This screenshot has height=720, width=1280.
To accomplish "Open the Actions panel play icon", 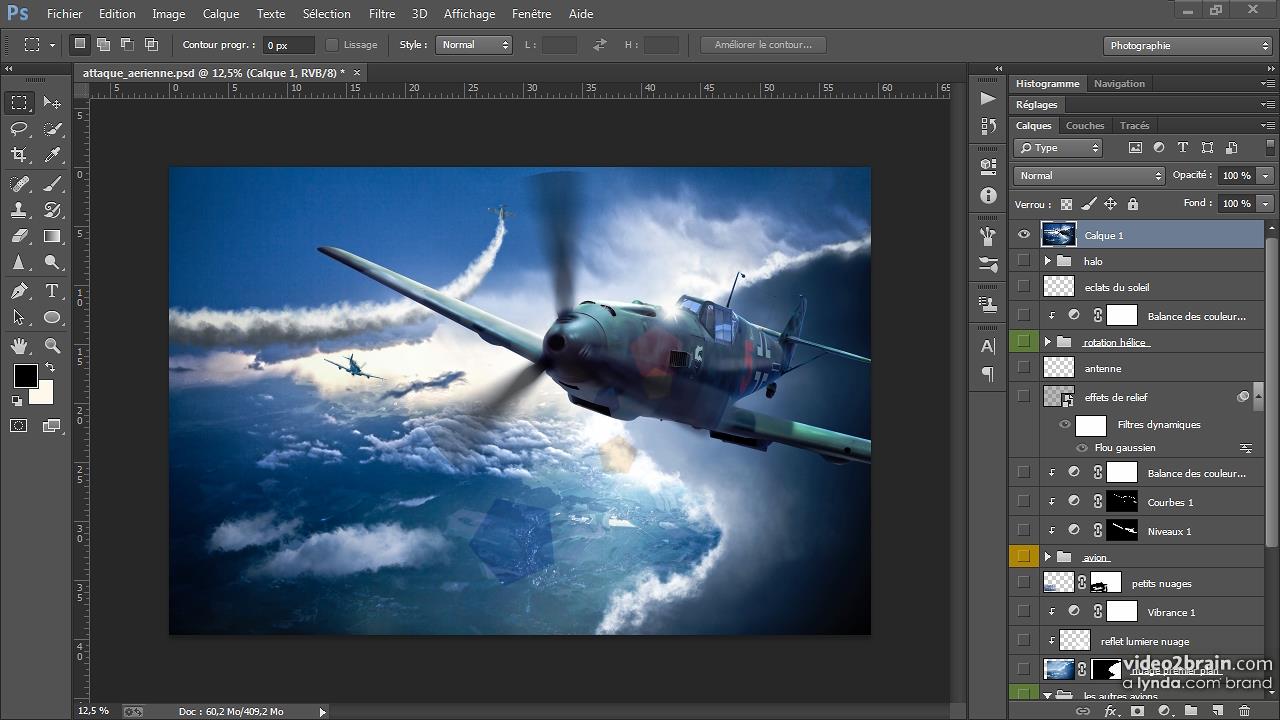I will [988, 98].
